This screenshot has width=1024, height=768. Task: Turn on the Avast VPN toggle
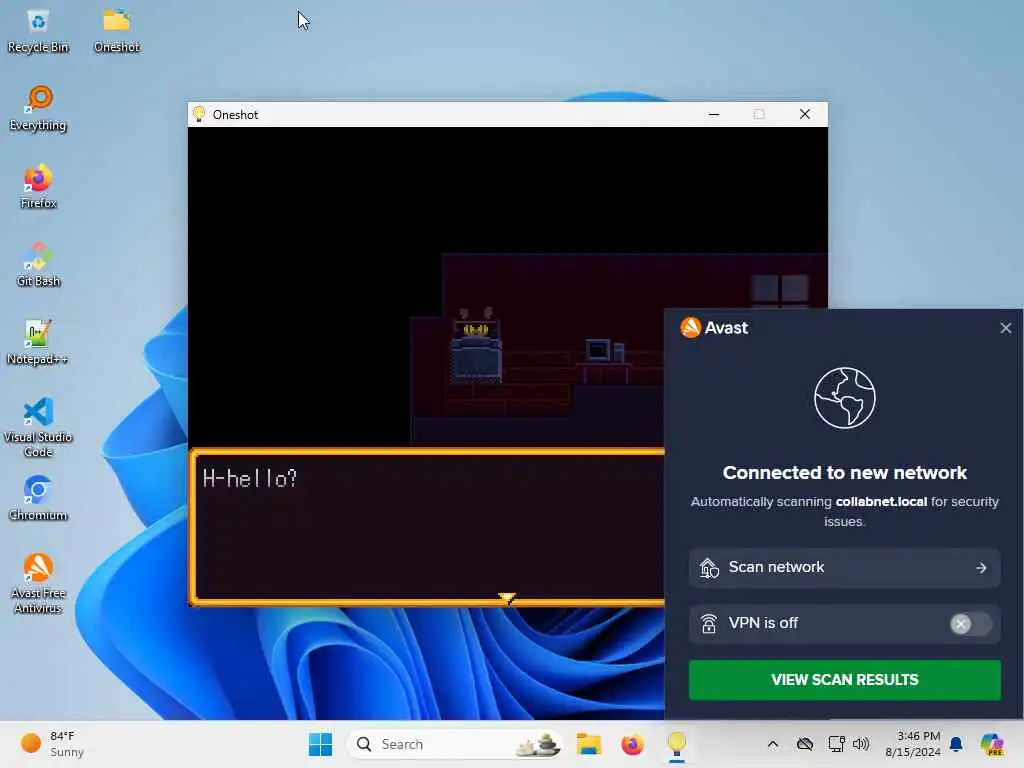pyautogui.click(x=970, y=624)
